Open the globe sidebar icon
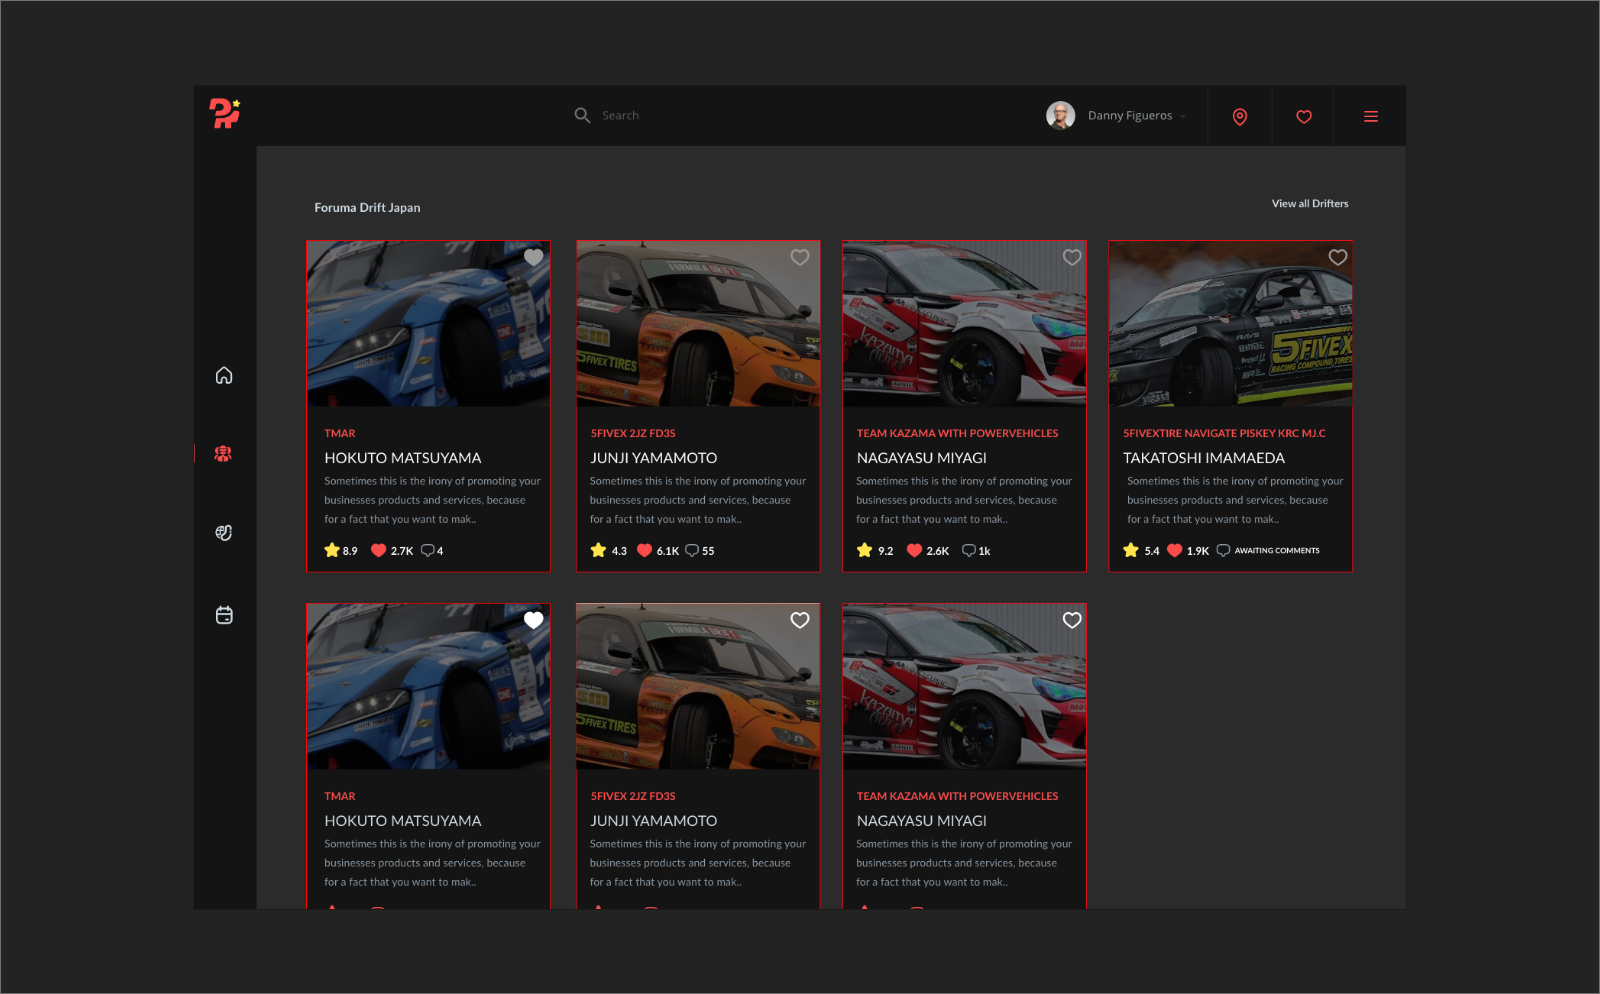1600x994 pixels. pos(224,533)
